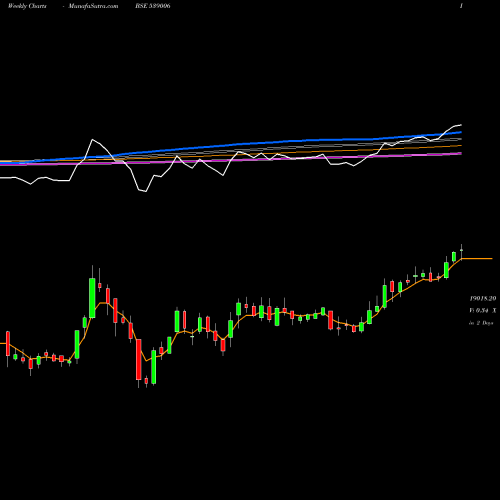Screen dimensions: 500x500
Task: Click the '19018.20' price value
Action: pos(483,298)
